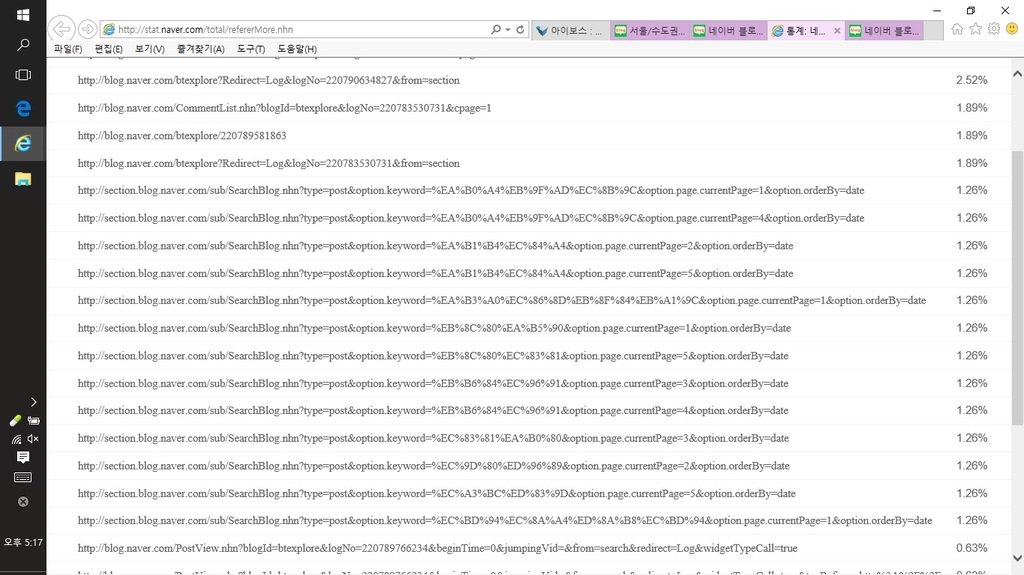Click the %EC%83%81 currentPage=5 search URL
Image resolution: width=1024 pixels, height=575 pixels.
(433, 356)
